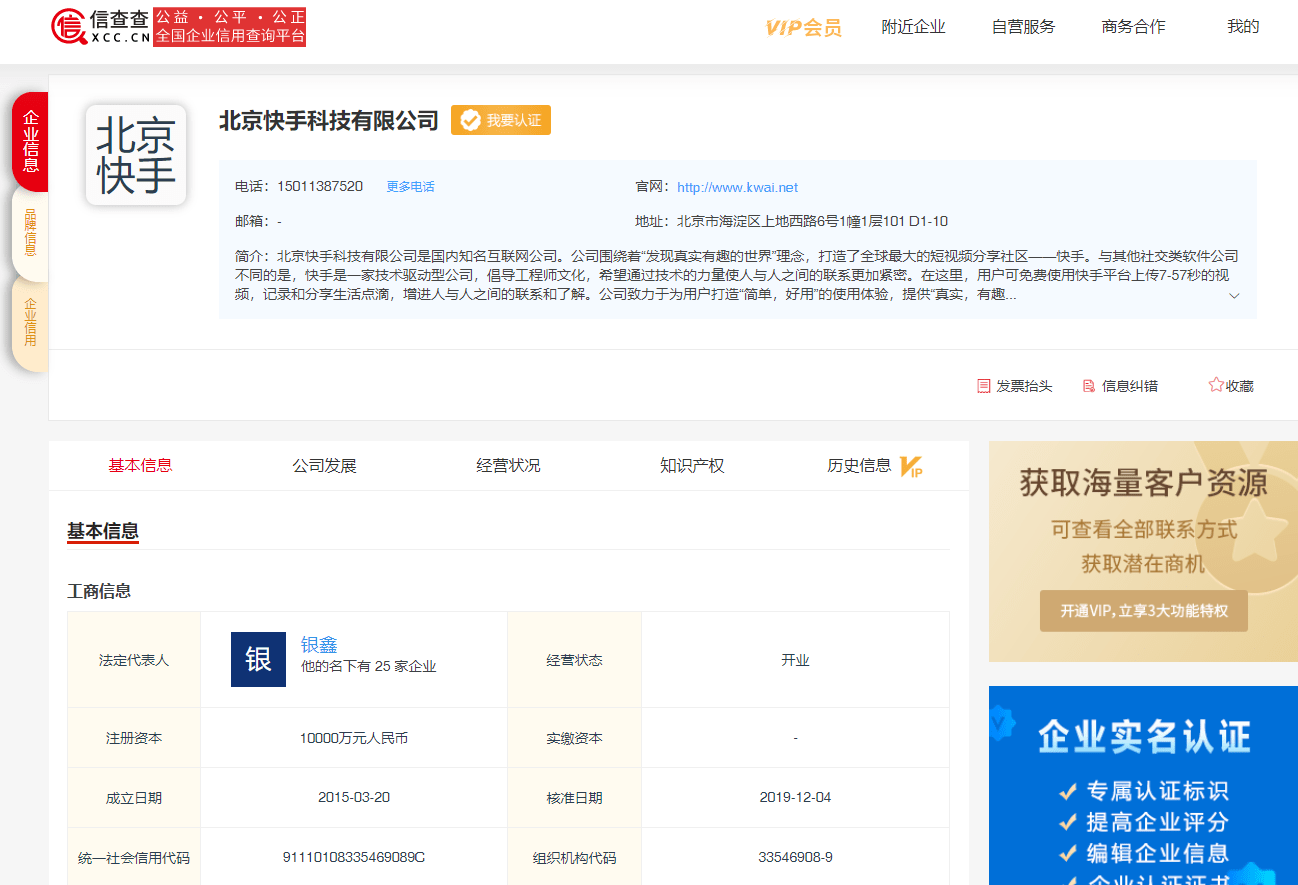Click the 我要认证 button
1298x885 pixels.
pos(500,121)
